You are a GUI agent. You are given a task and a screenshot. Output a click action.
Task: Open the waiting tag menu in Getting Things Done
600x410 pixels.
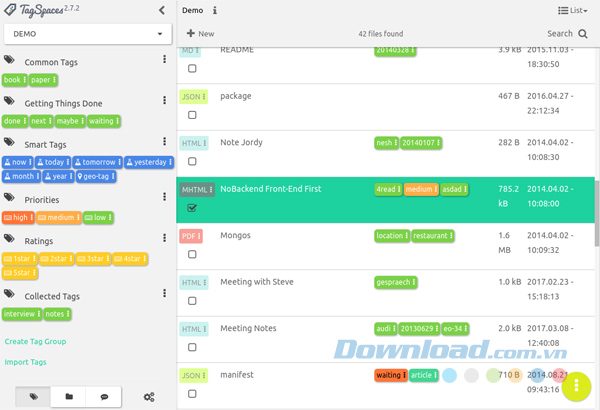click(117, 121)
